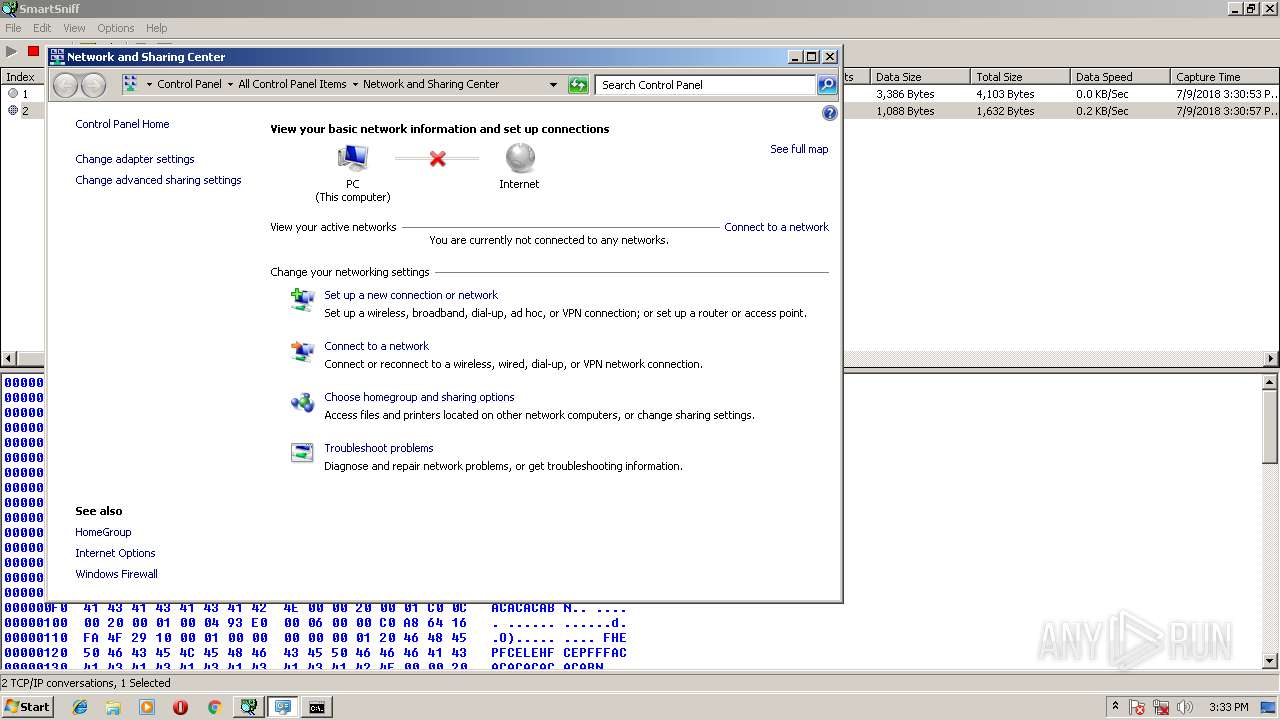This screenshot has height=720, width=1280.
Task: Click the 'Set up a new connection' icon
Action: (x=302, y=299)
